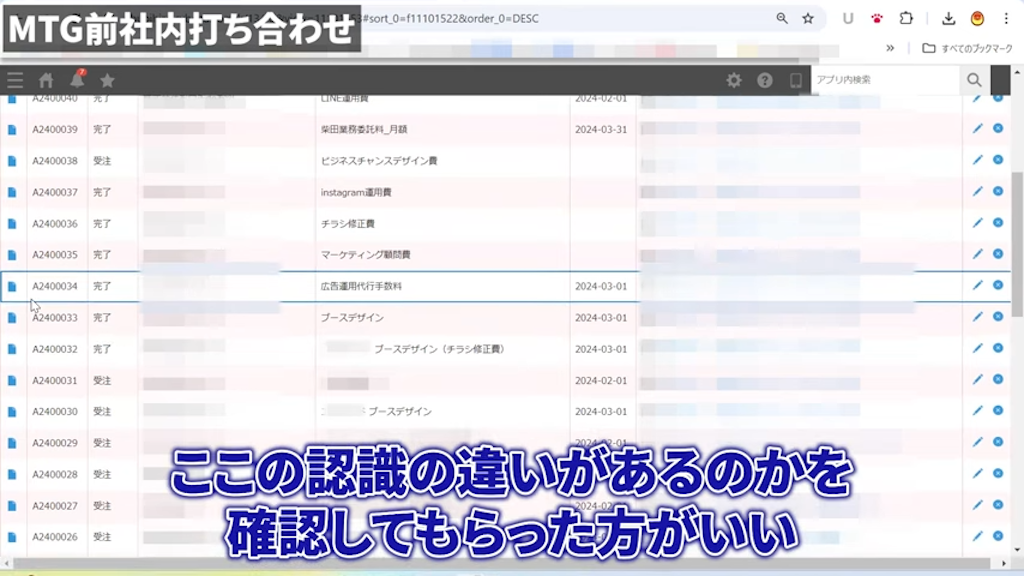The width and height of the screenshot is (1024, 576).
Task: Click the help question mark icon
Action: click(764, 80)
